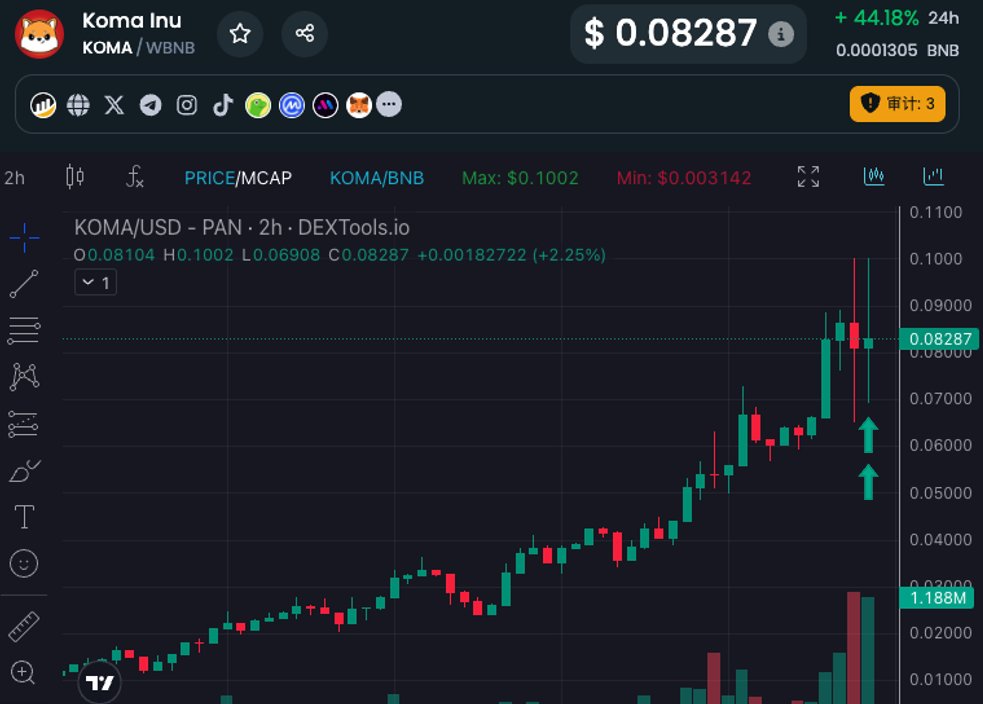Click the TradingView logo on chart
The height and width of the screenshot is (704, 983).
100,681
